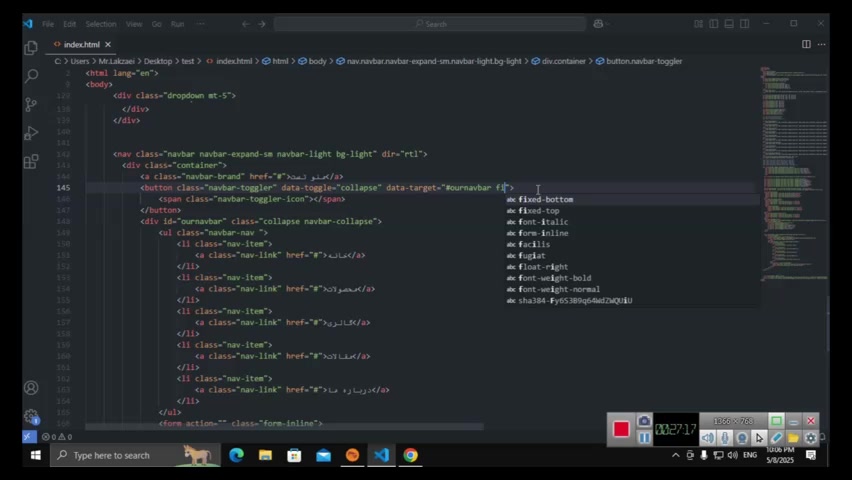The width and height of the screenshot is (852, 480).
Task: Toggle recorder webcam overlay
Action: (x=742, y=438)
